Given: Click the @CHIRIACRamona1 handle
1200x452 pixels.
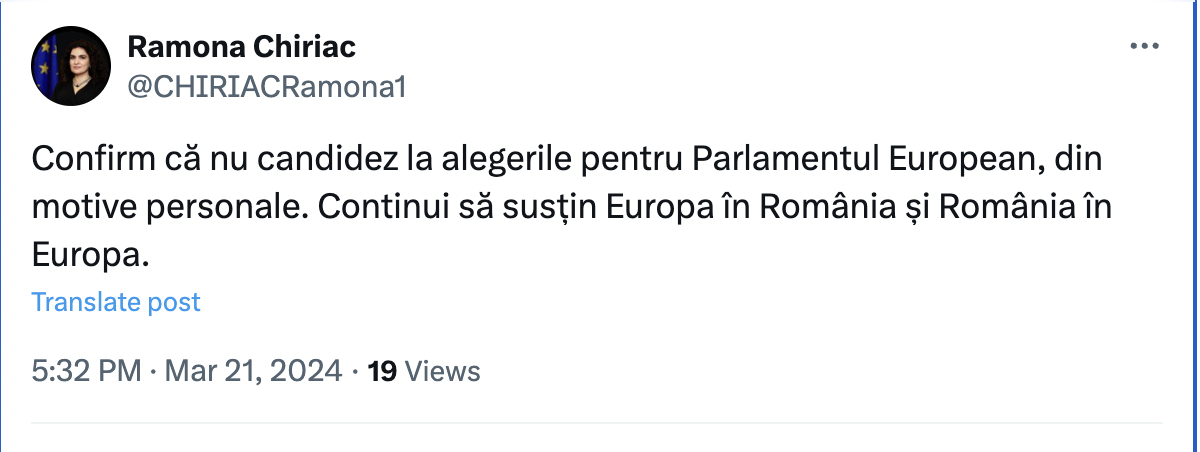Looking at the screenshot, I should [267, 87].
